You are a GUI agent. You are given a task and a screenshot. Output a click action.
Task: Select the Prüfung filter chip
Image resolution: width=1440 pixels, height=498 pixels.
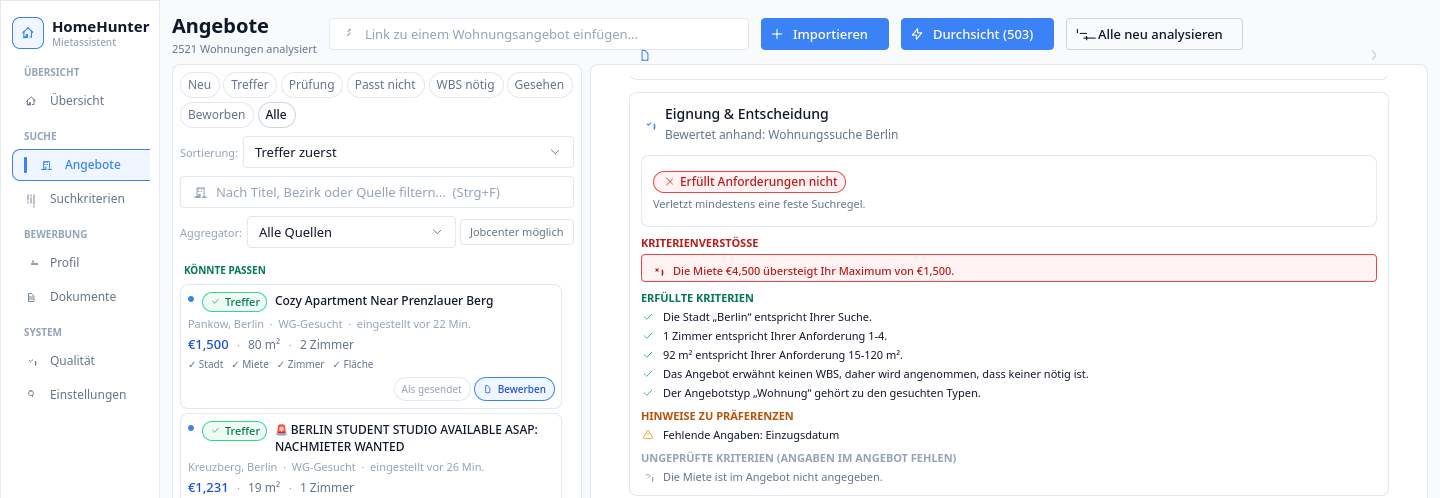coord(312,85)
